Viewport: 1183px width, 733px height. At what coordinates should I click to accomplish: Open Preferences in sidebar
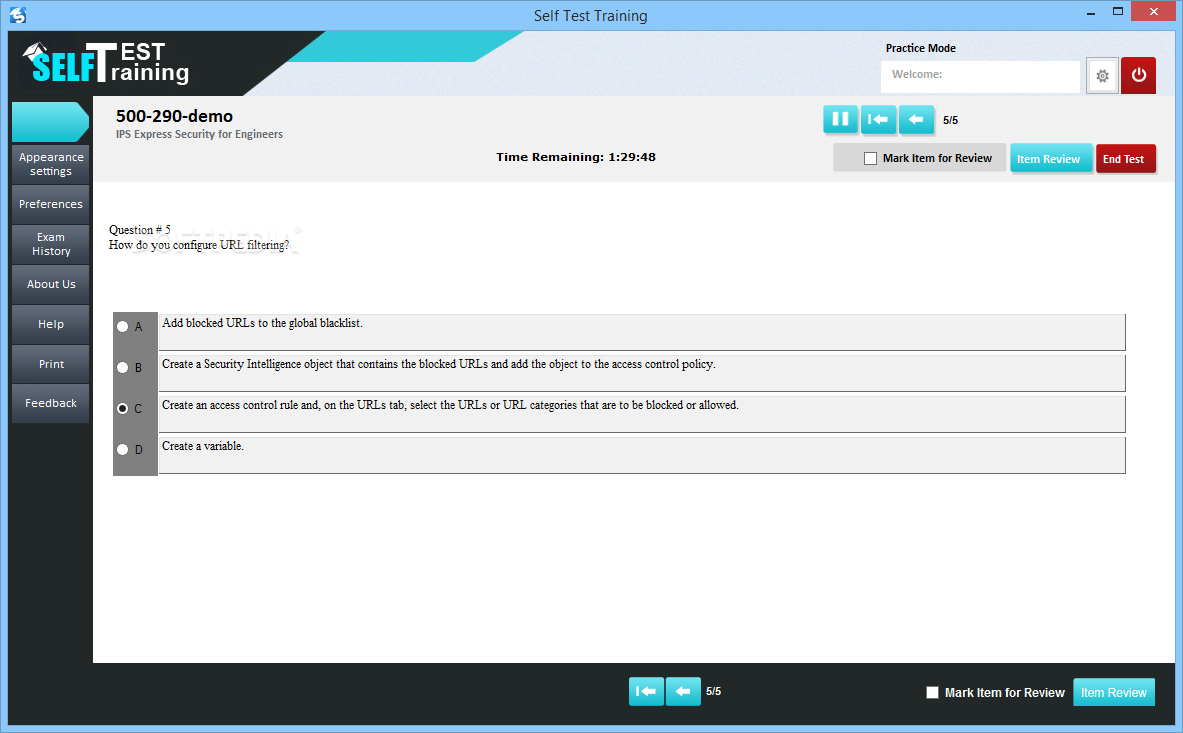coord(51,204)
